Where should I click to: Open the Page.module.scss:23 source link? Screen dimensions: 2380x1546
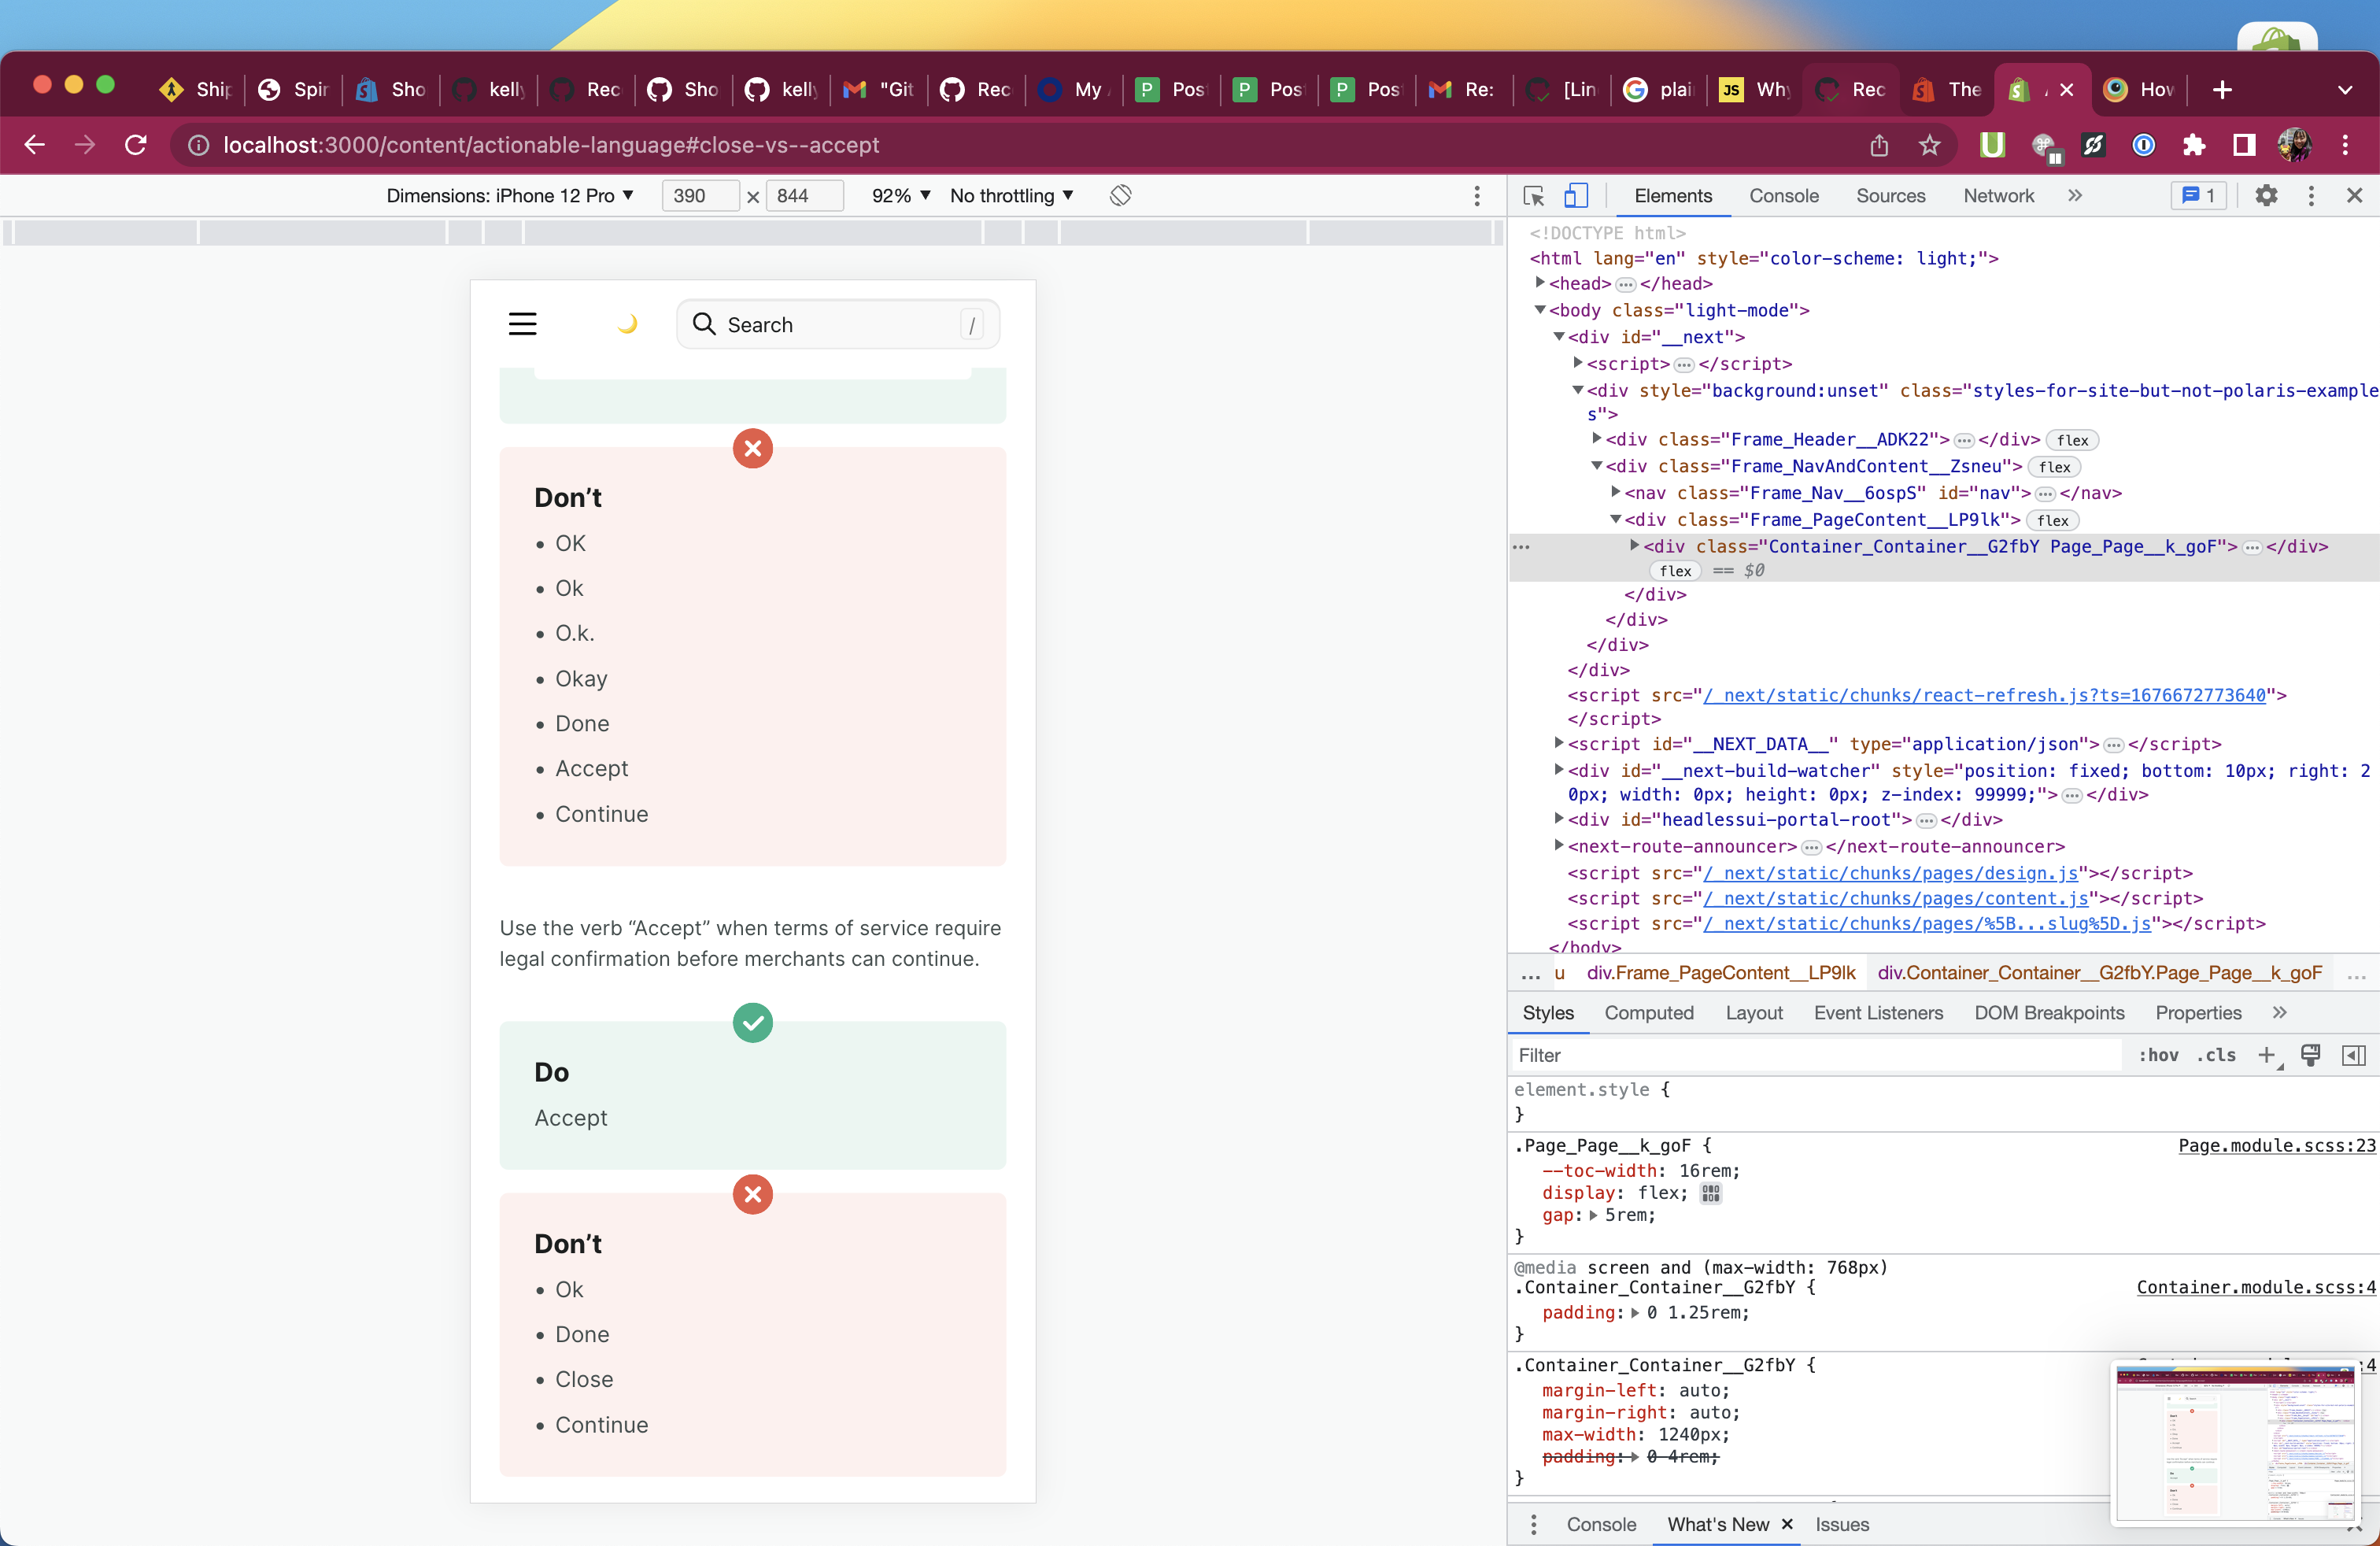(2276, 1145)
